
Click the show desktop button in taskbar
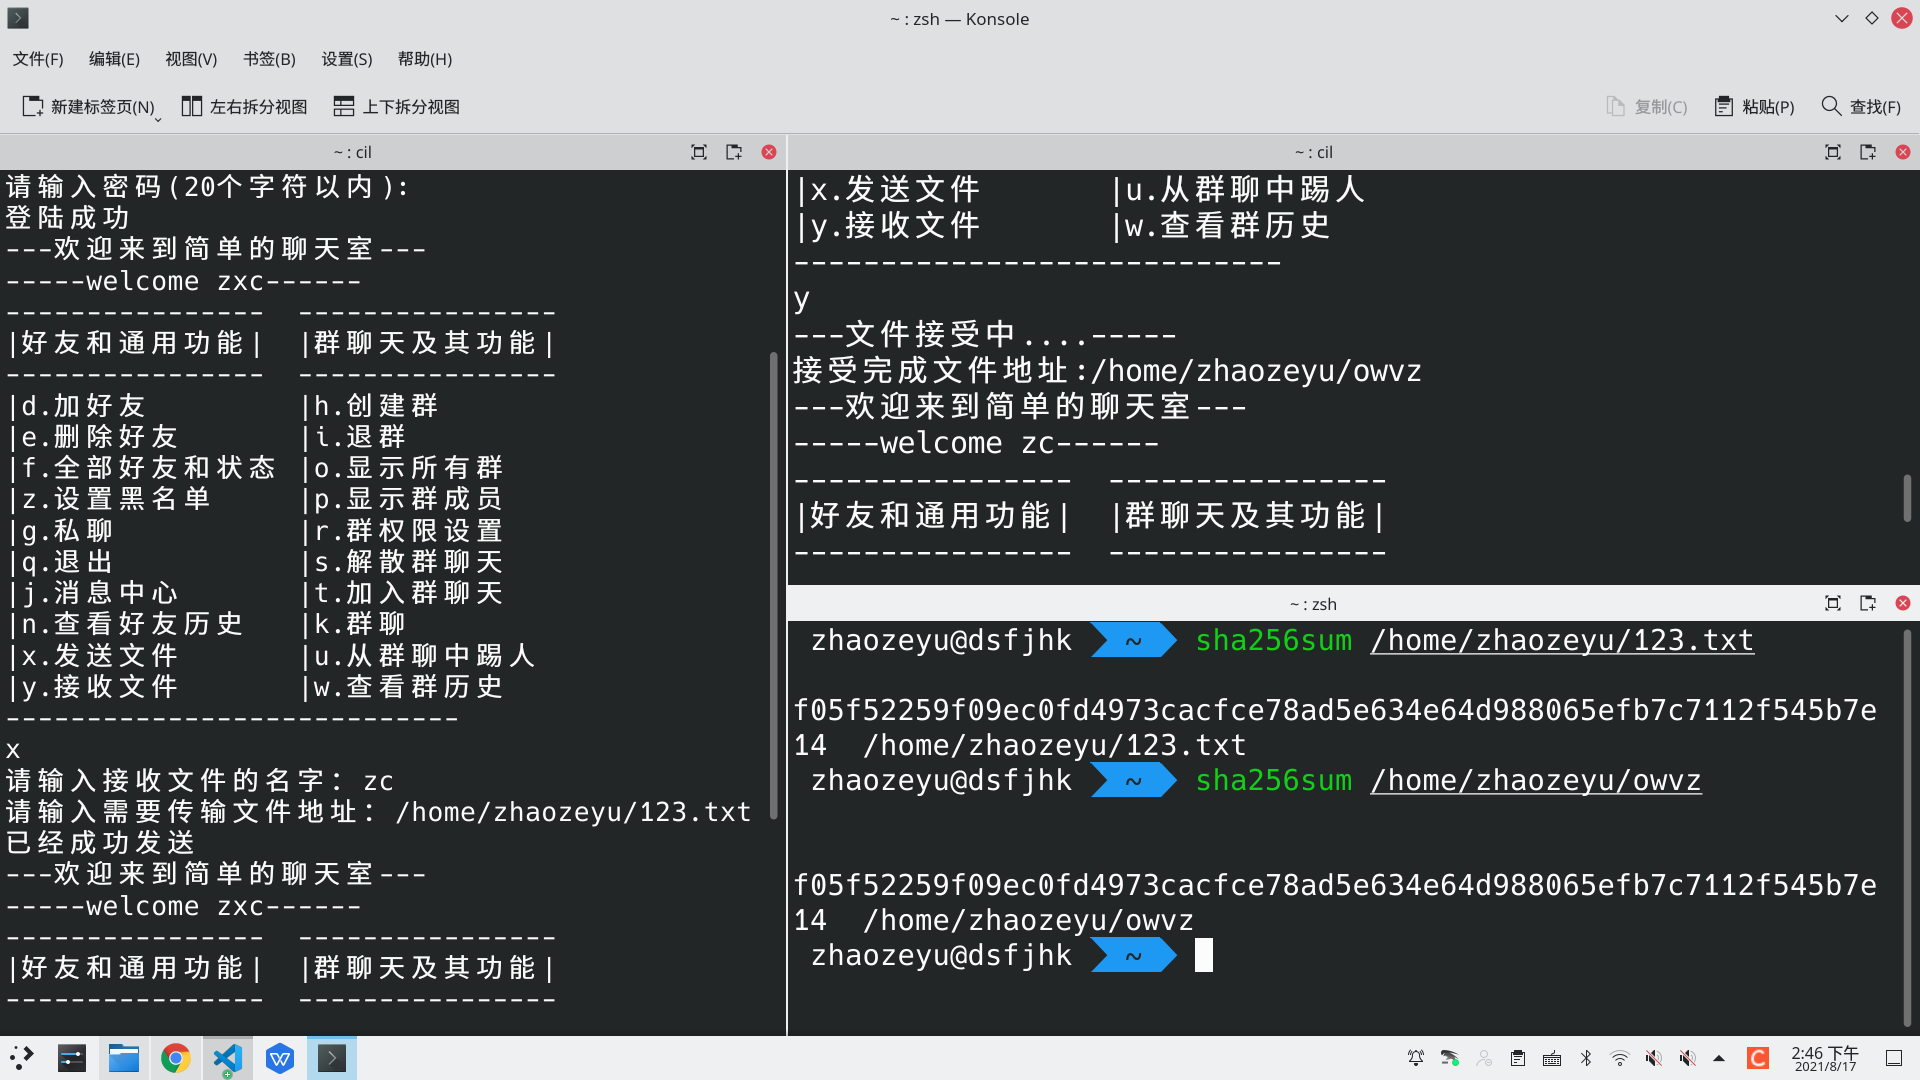click(1894, 1058)
